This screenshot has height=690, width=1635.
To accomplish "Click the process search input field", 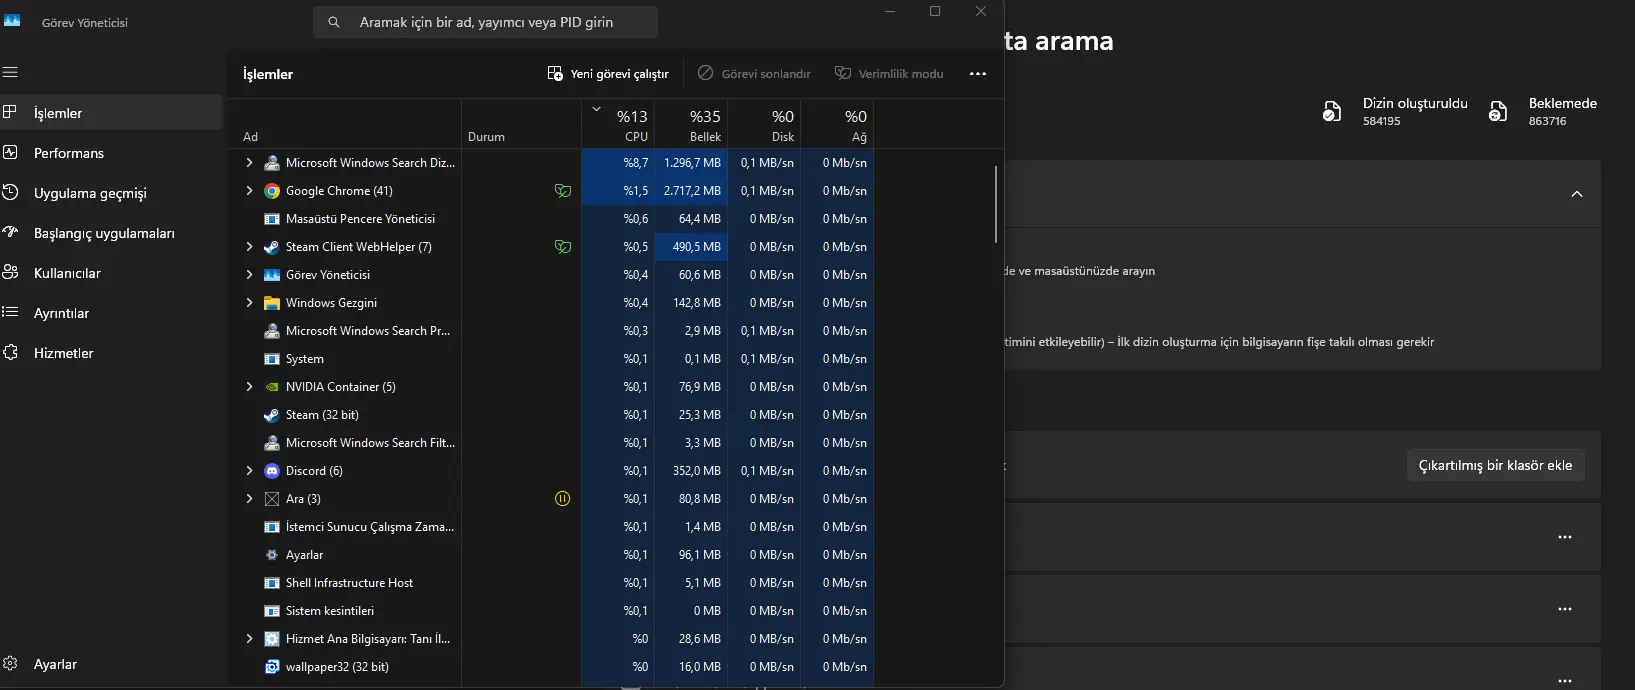I will (x=486, y=22).
